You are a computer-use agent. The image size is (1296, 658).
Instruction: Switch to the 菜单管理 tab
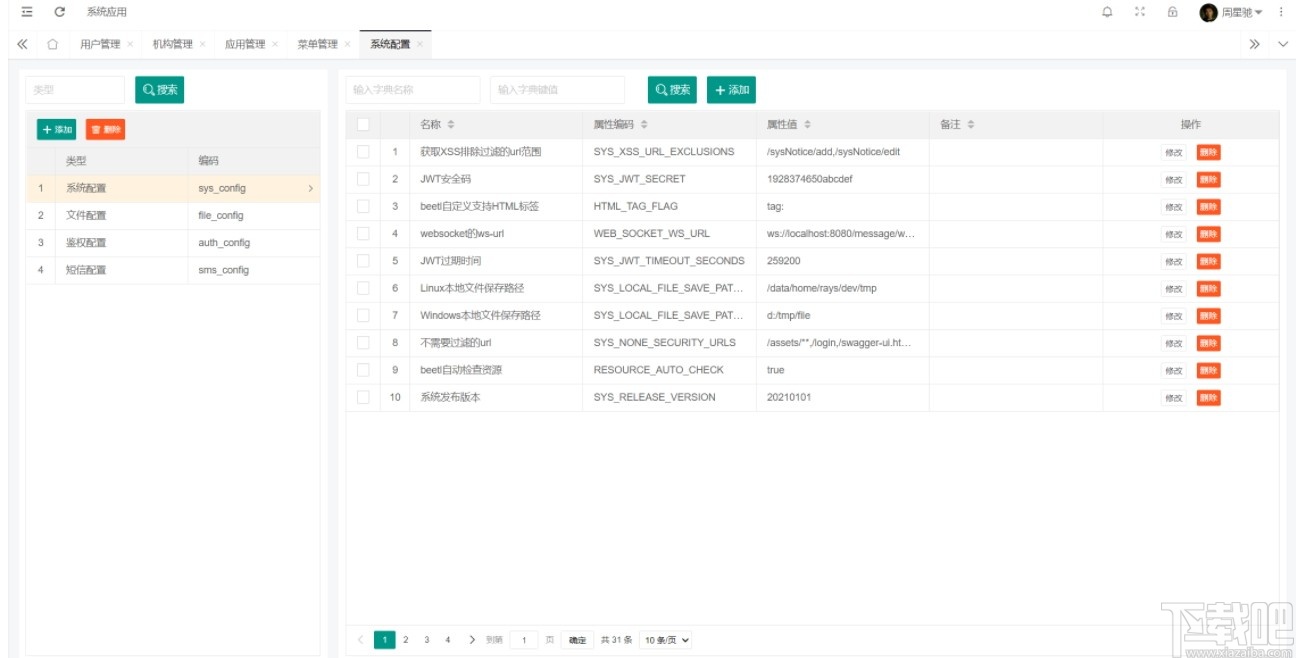[319, 44]
